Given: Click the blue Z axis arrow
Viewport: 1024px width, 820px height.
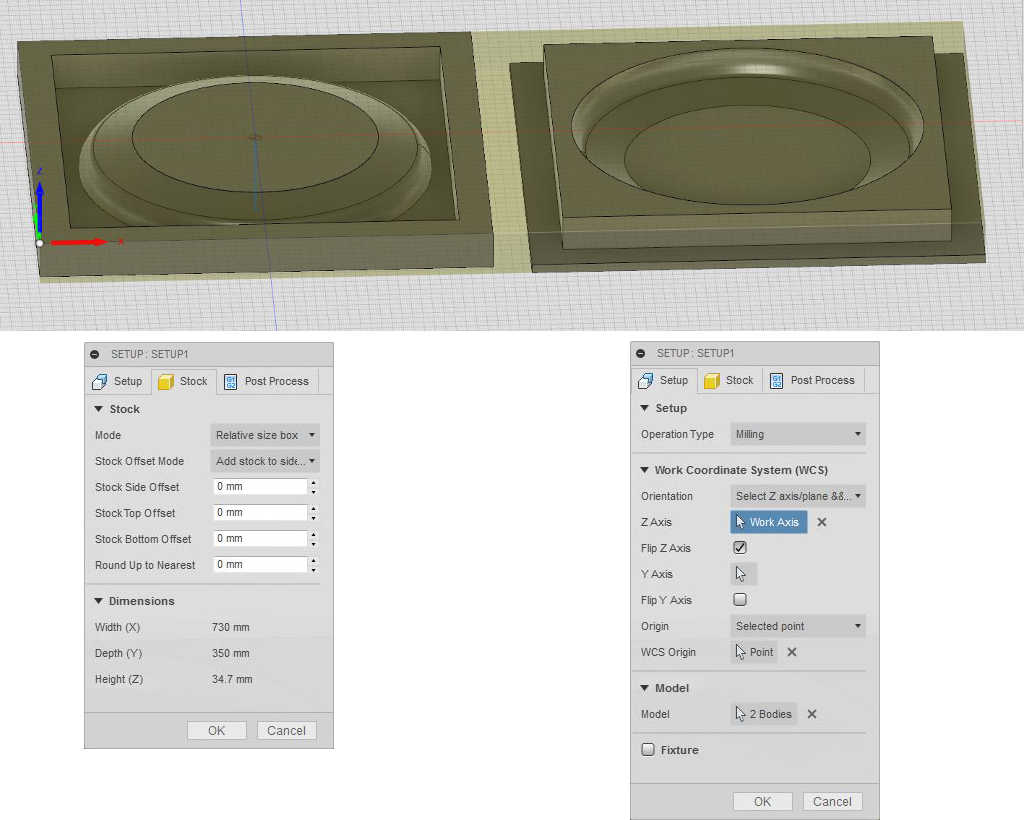Looking at the screenshot, I should [x=39, y=208].
